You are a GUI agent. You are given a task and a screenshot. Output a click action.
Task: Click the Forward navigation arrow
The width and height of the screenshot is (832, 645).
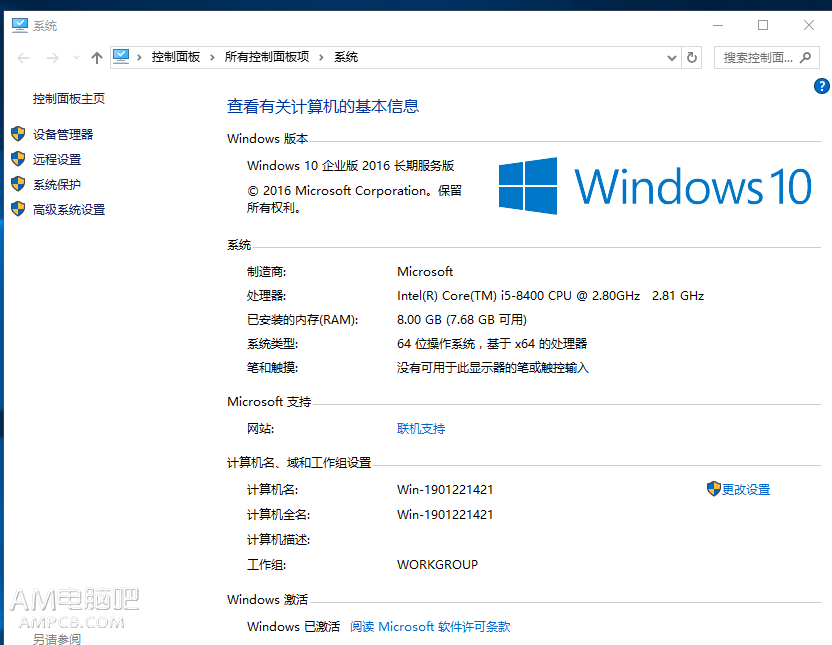point(53,58)
